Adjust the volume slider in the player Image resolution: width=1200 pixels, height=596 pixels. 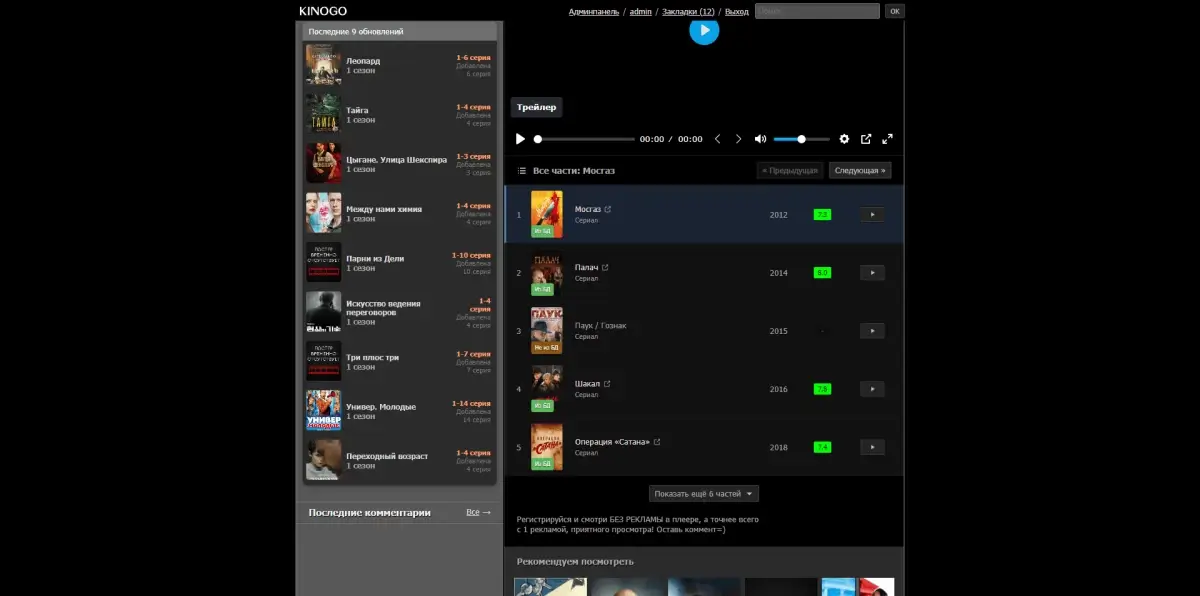click(801, 139)
